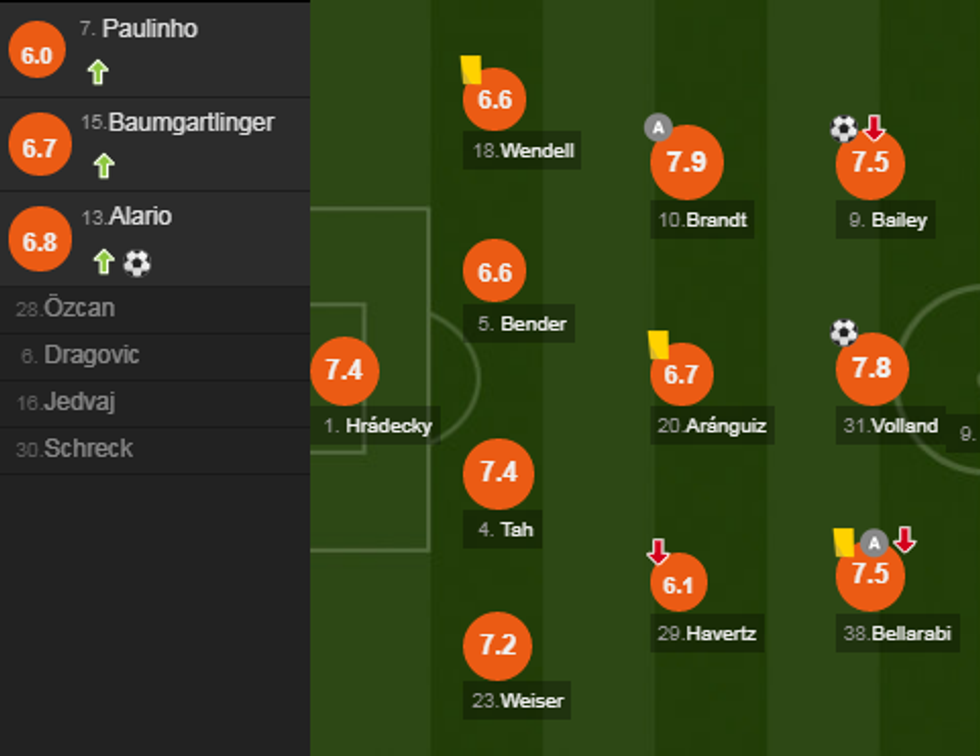Click Wendell's yellow card icon
The width and height of the screenshot is (980, 756).
(471, 70)
